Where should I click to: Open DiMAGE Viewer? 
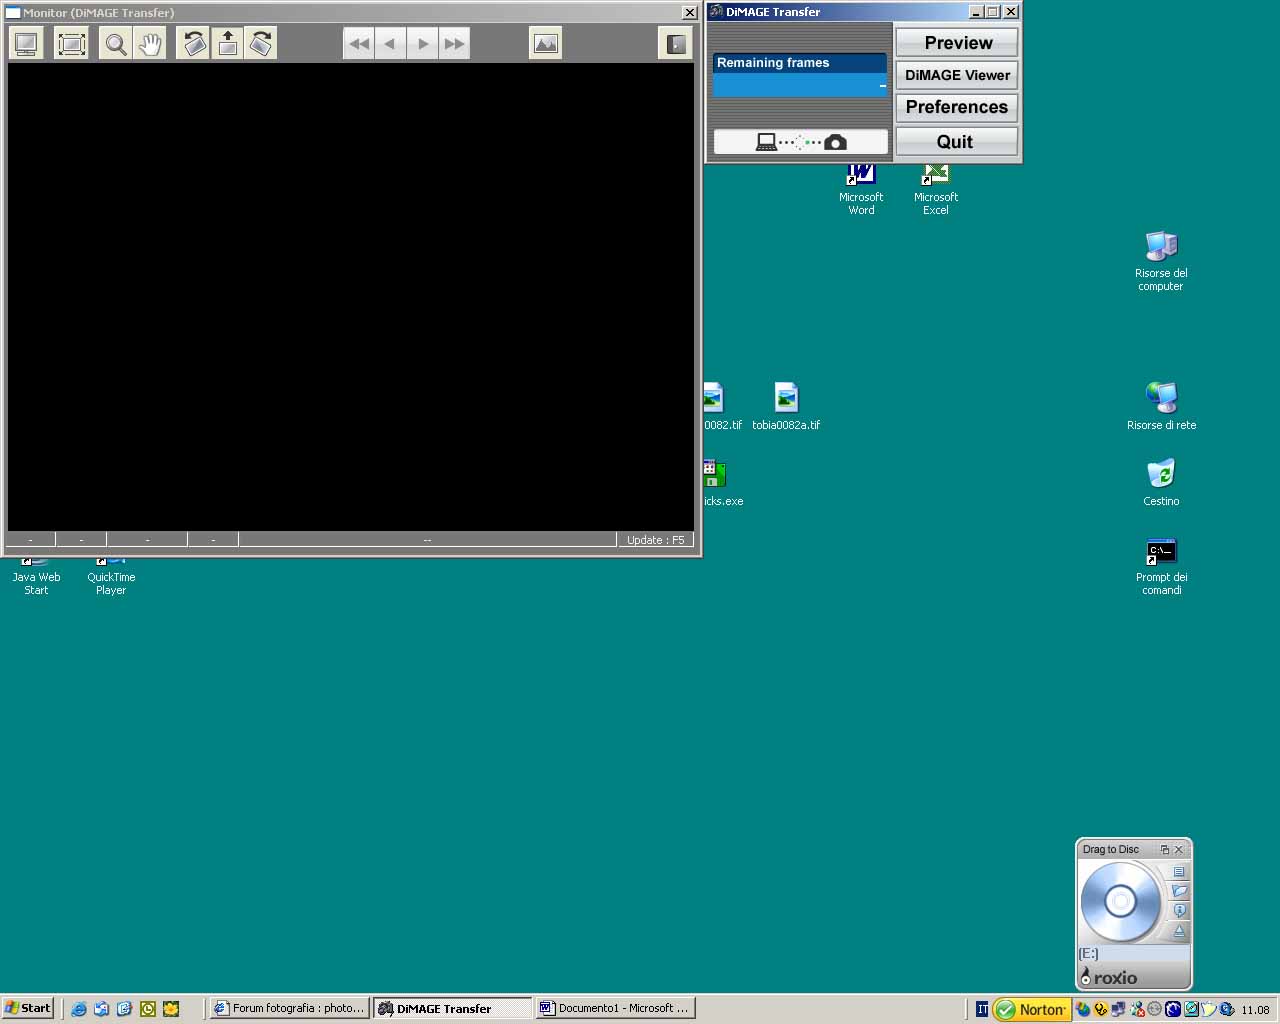[956, 75]
